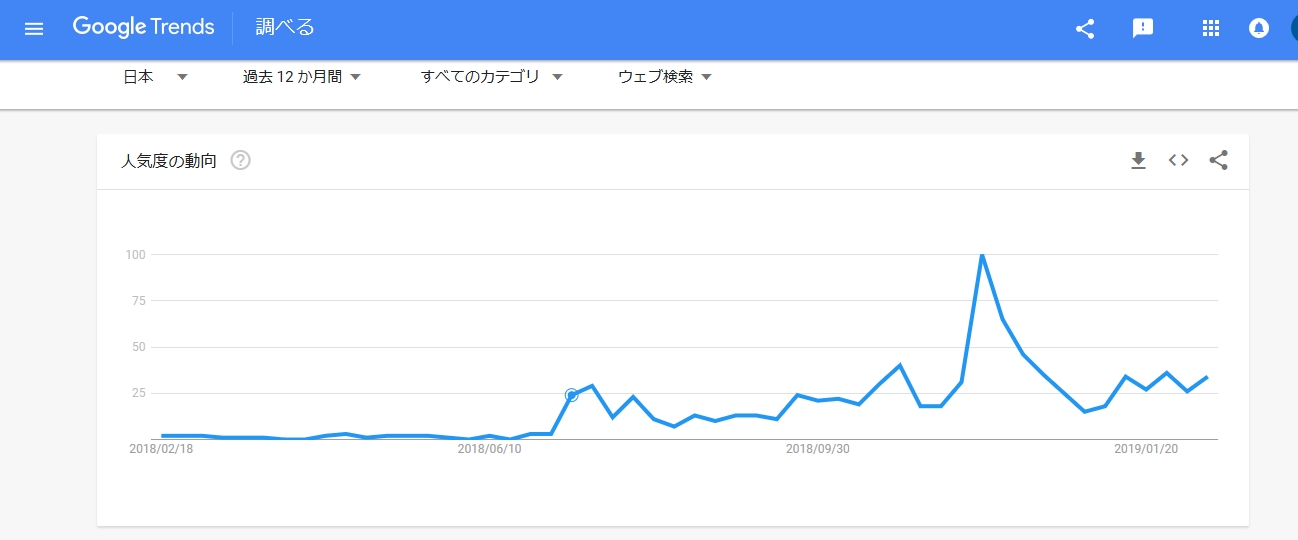The height and width of the screenshot is (540, 1298).
Task: Click the 2019/01/20 axis date label
Action: [1146, 449]
